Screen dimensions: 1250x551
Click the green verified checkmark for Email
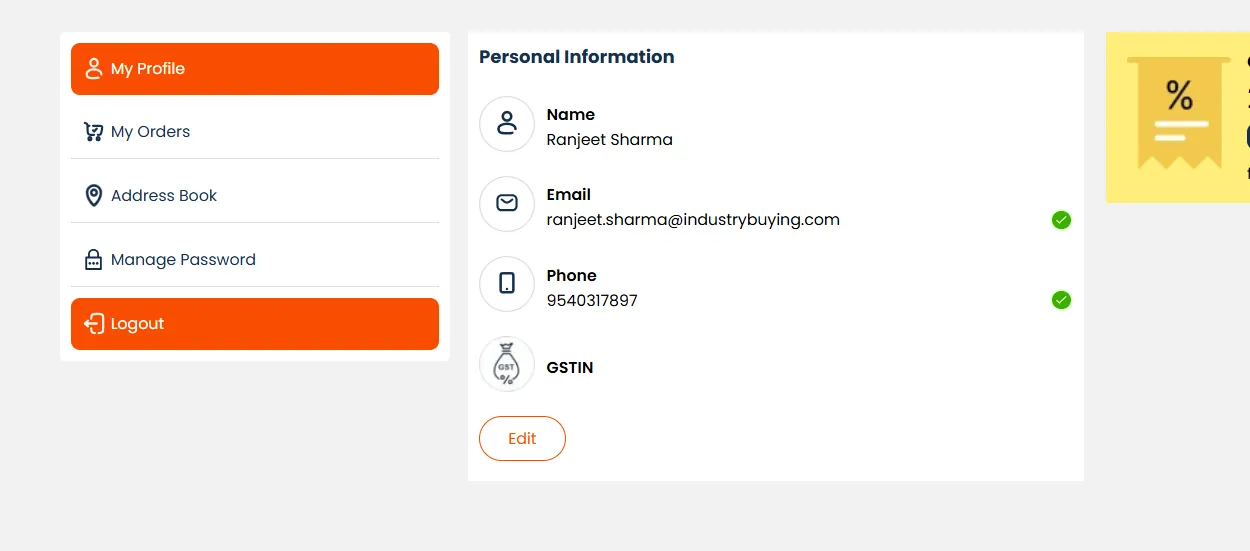pos(1061,220)
